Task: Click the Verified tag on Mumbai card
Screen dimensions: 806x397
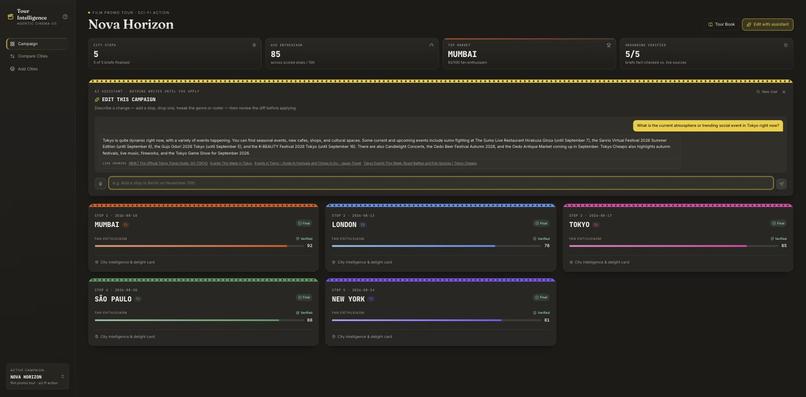Action: 304,239
